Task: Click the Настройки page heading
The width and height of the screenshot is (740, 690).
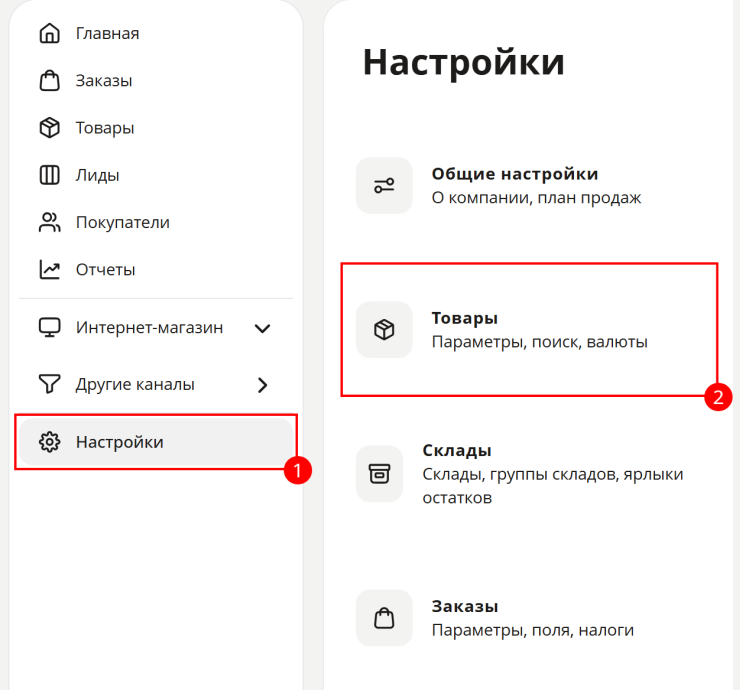Action: tap(463, 62)
